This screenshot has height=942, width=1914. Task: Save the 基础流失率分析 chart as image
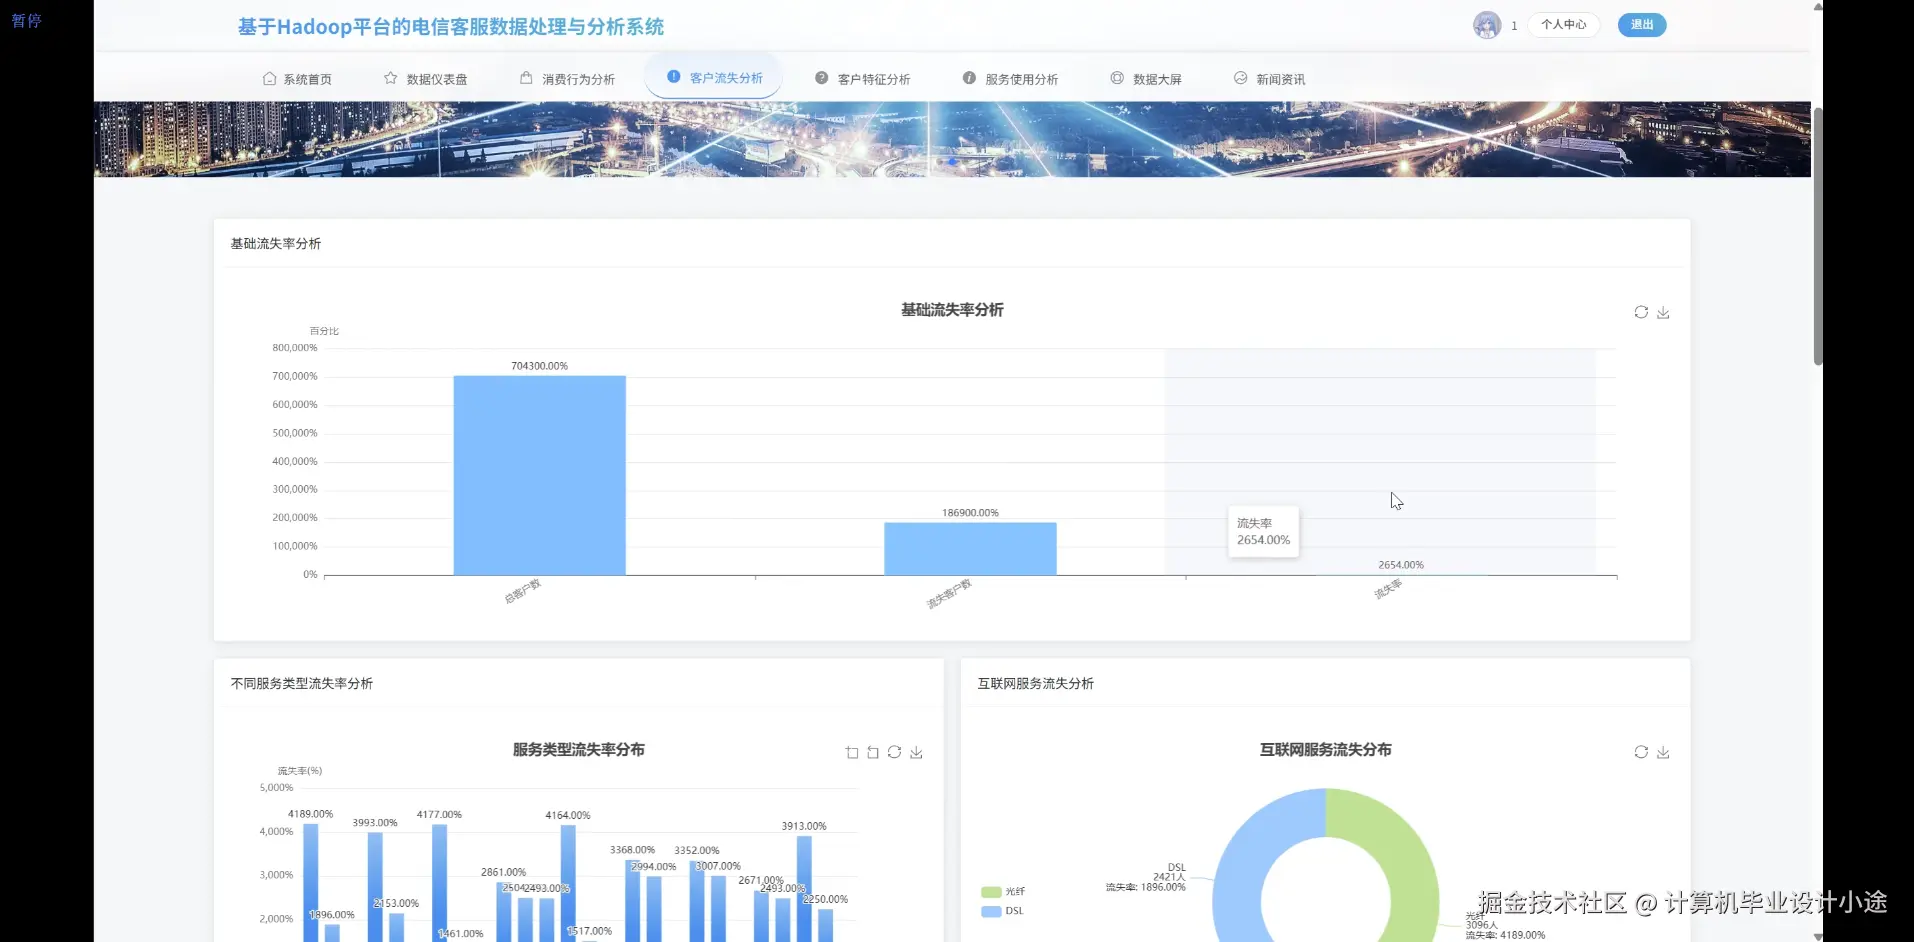1663,312
